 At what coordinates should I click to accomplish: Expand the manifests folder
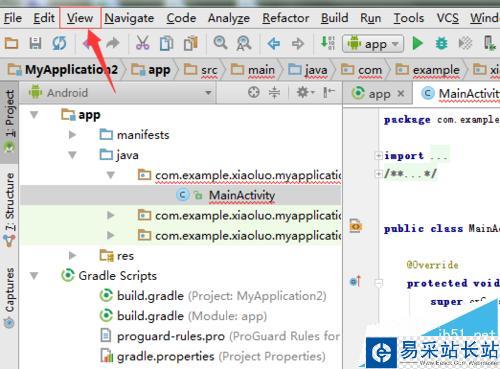72,135
